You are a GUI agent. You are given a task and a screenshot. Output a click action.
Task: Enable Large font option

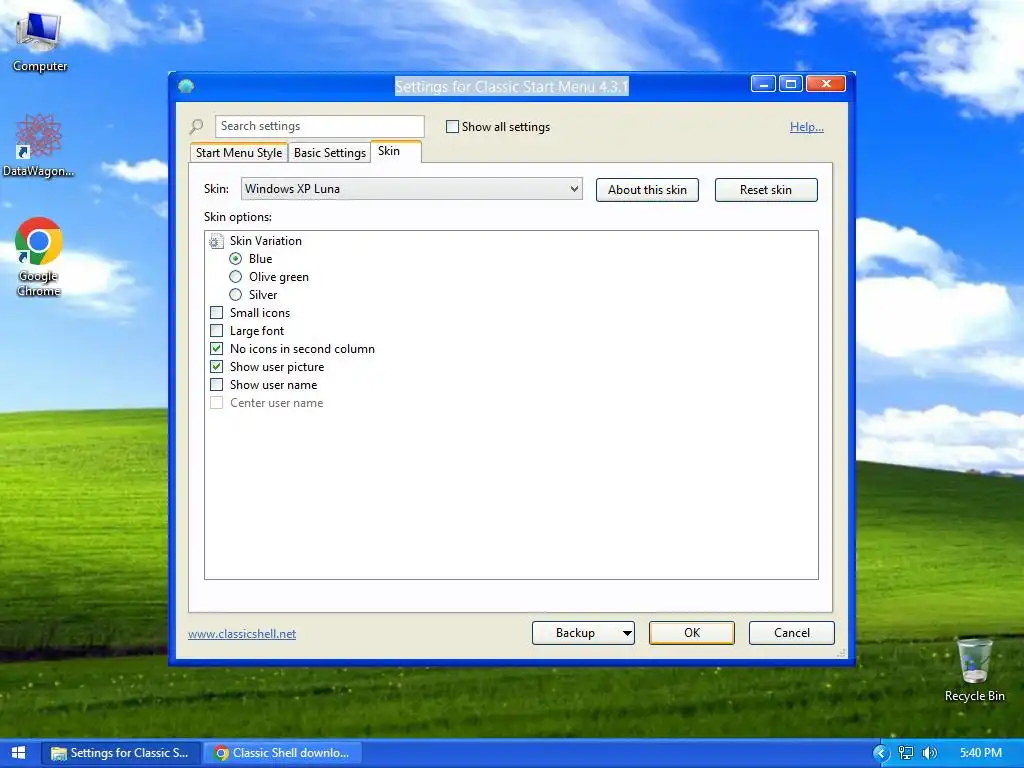[x=217, y=330]
